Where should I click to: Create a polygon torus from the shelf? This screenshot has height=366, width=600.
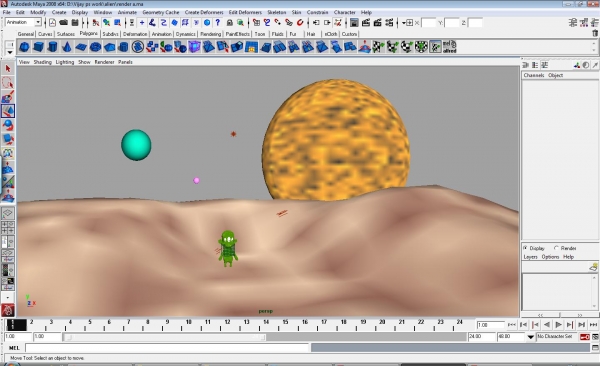coord(95,47)
